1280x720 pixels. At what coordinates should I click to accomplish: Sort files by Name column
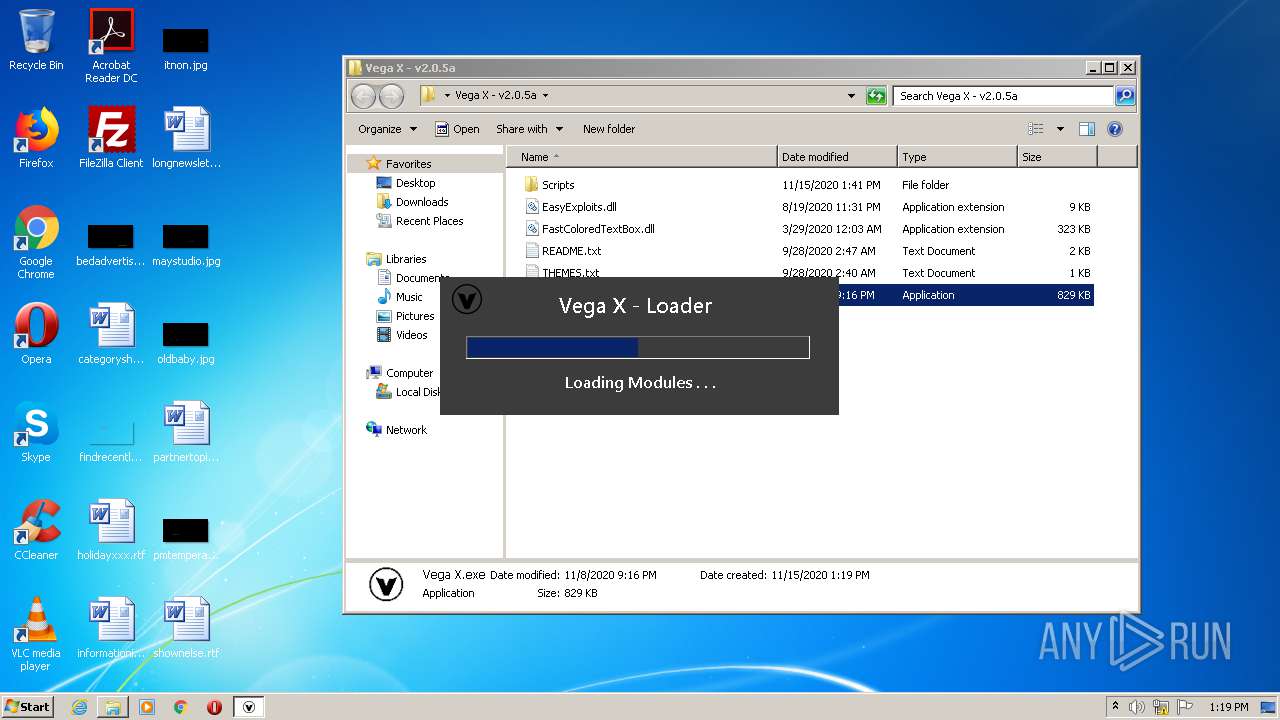642,157
